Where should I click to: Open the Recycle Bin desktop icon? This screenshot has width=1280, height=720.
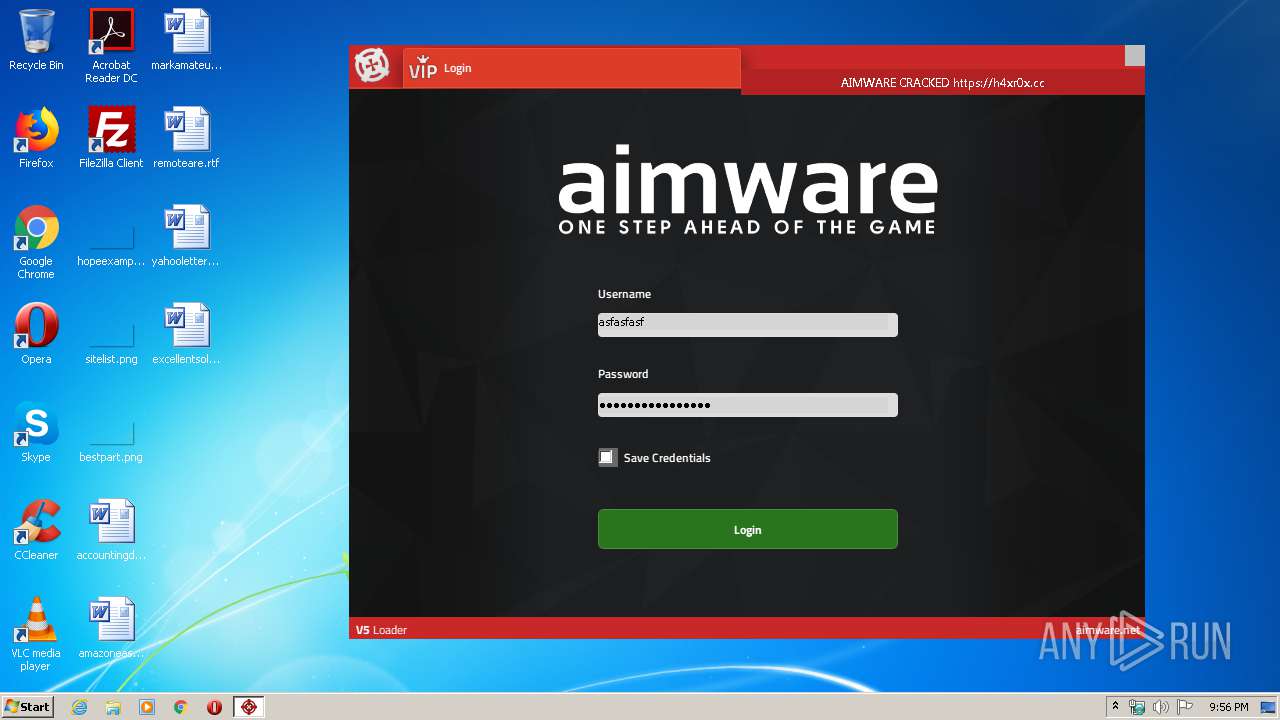pyautogui.click(x=36, y=41)
